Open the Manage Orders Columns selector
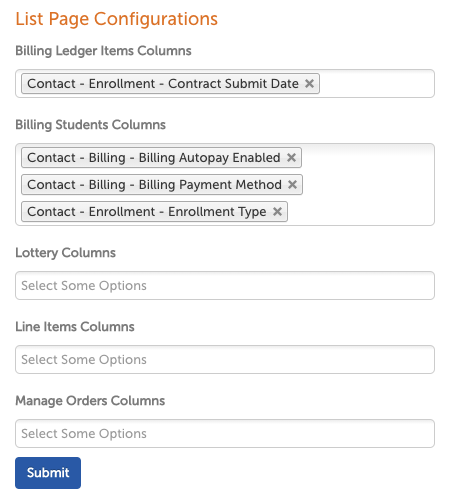460x492 pixels. pos(225,434)
